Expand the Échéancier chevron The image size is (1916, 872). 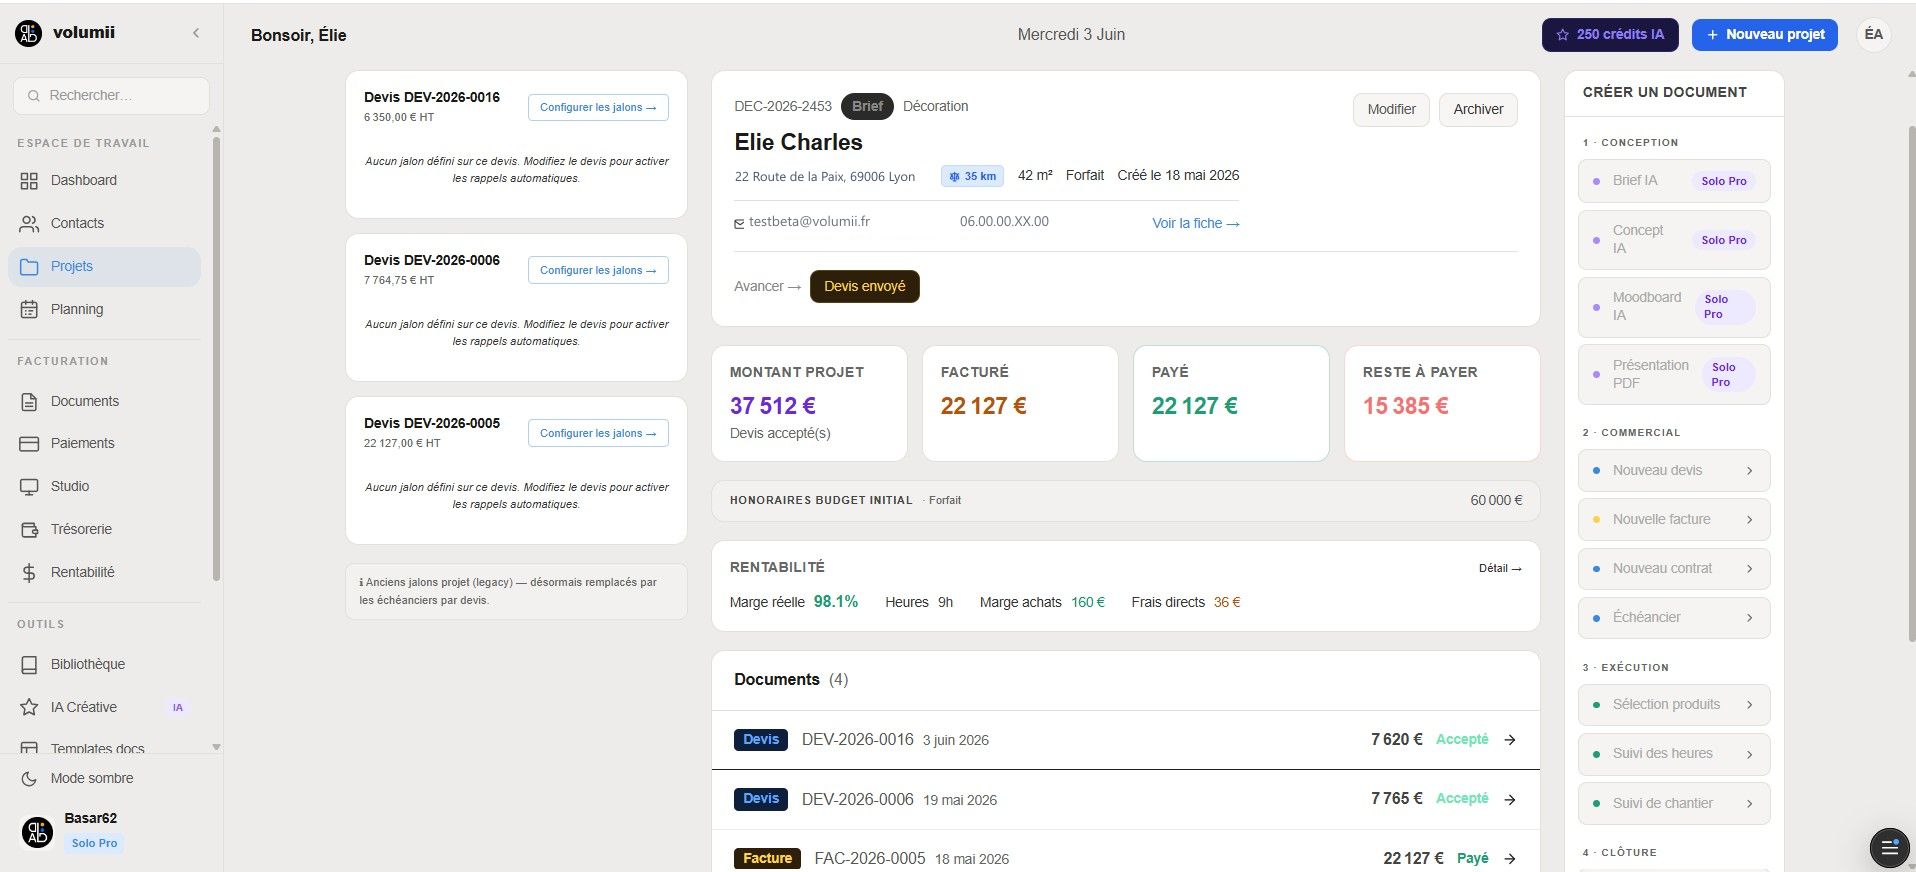(1749, 617)
